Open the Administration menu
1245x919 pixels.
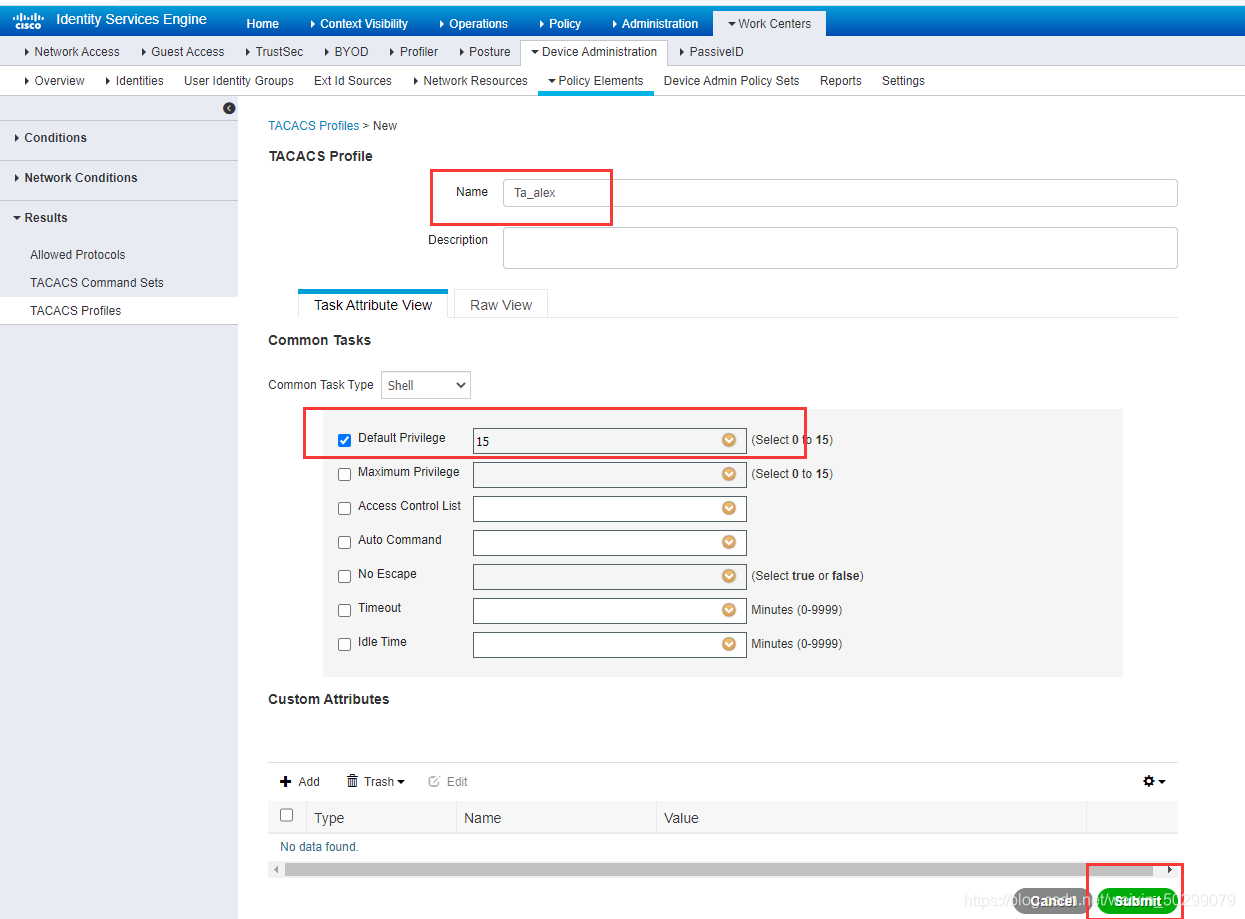pos(657,23)
